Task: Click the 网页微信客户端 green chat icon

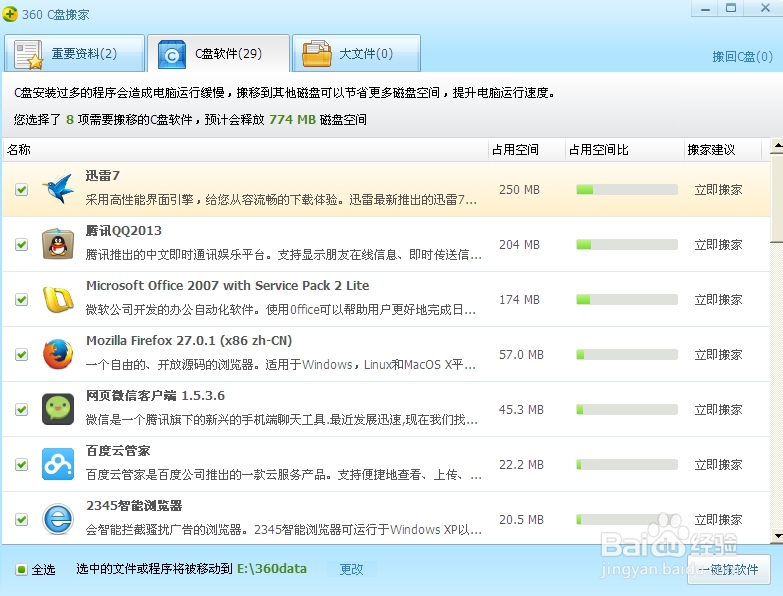Action: click(58, 409)
